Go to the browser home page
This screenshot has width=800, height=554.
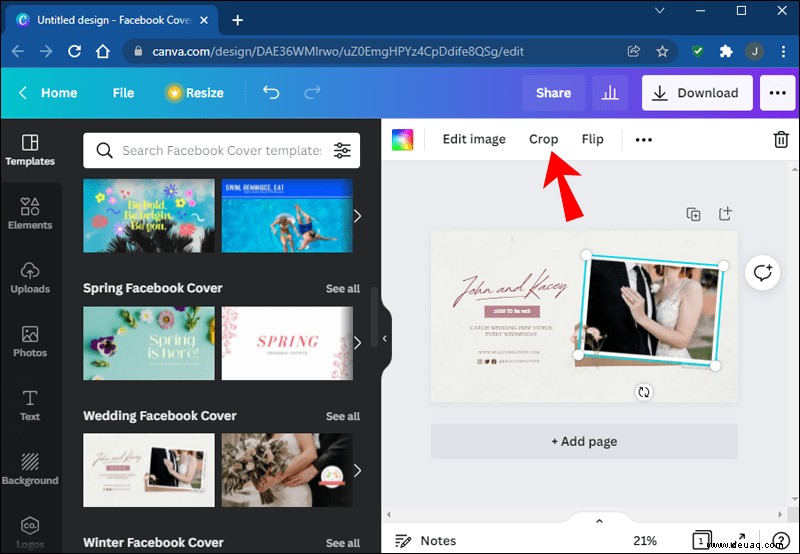click(103, 51)
